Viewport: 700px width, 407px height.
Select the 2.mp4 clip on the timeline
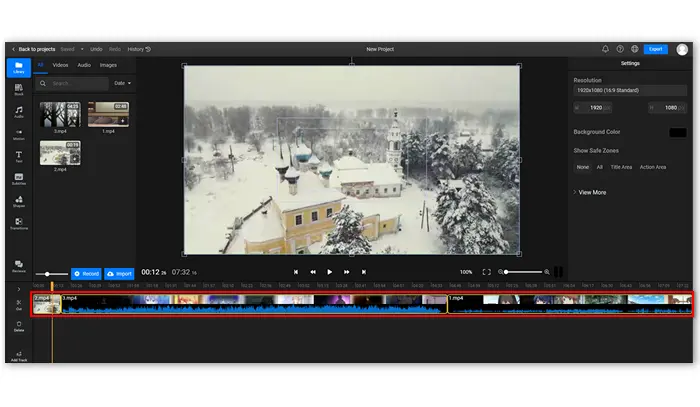pyautogui.click(x=46, y=304)
